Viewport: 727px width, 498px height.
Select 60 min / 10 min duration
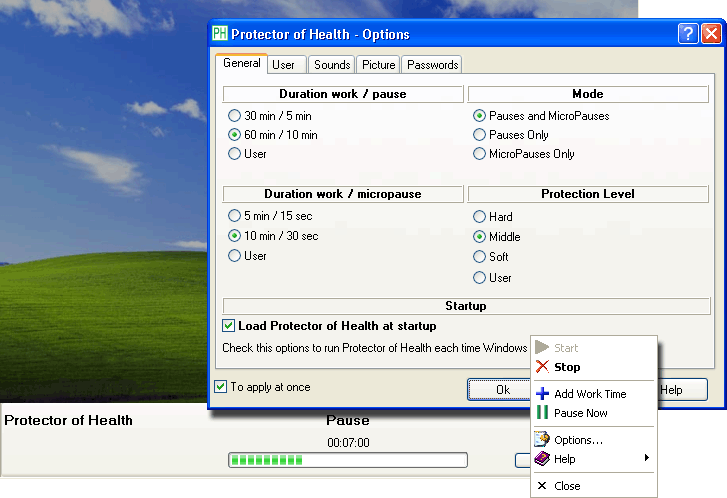(x=273, y=135)
